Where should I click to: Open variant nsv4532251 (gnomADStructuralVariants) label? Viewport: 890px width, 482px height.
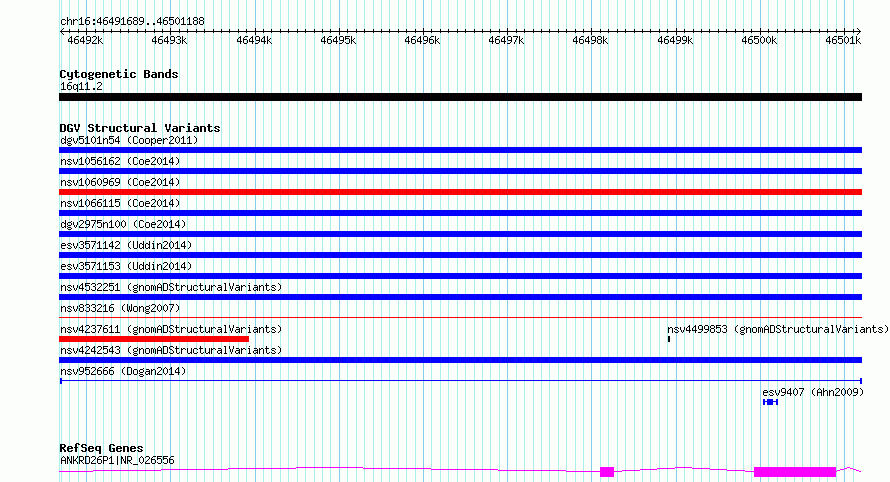point(171,287)
